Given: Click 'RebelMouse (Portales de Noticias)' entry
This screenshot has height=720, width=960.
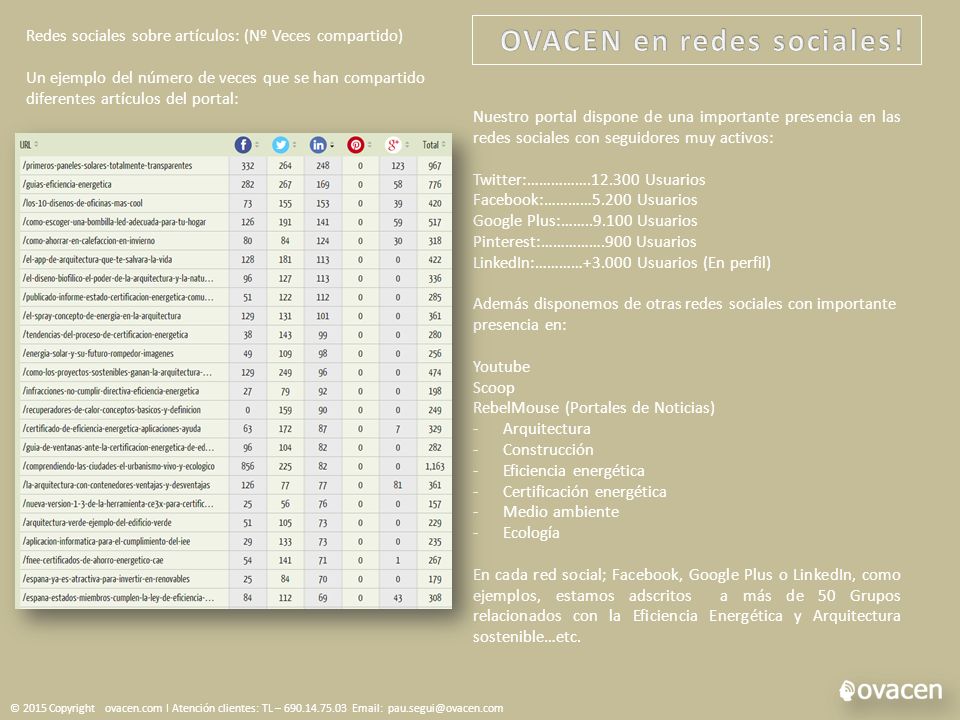Looking at the screenshot, I should [x=593, y=408].
